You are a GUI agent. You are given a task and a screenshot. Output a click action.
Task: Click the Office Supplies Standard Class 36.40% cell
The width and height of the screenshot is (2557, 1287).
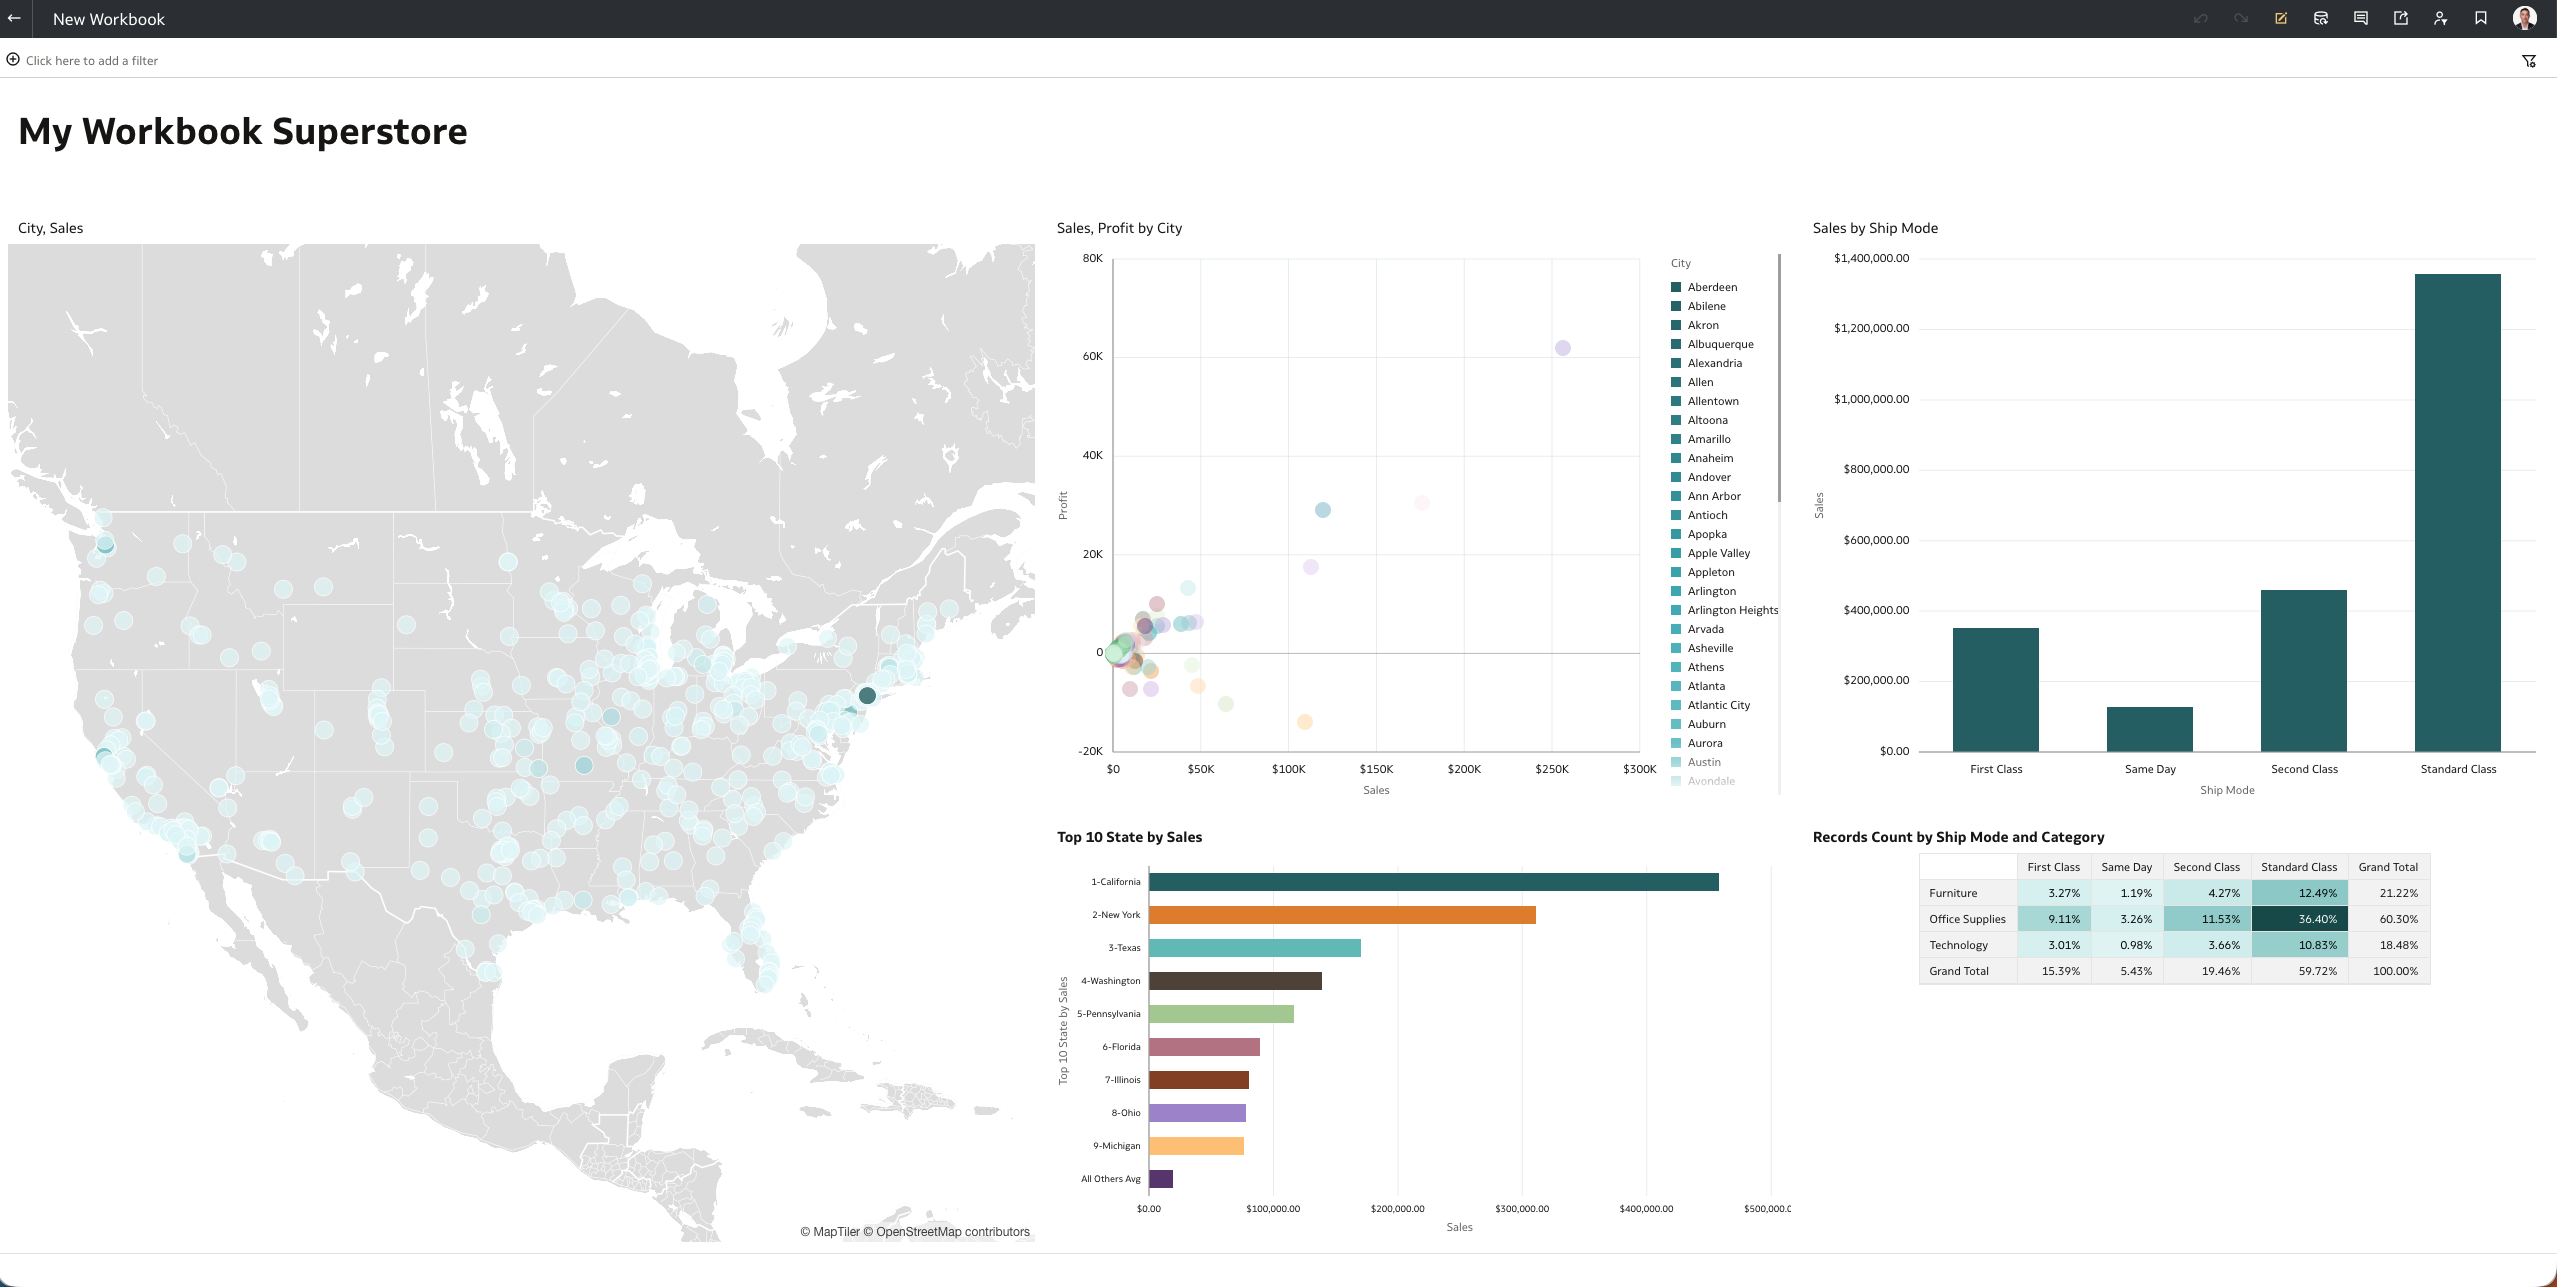(2299, 919)
